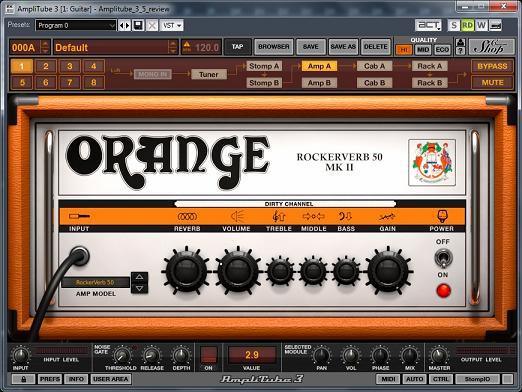
Task: Click the amp TREBLE knob
Action: (x=280, y=271)
